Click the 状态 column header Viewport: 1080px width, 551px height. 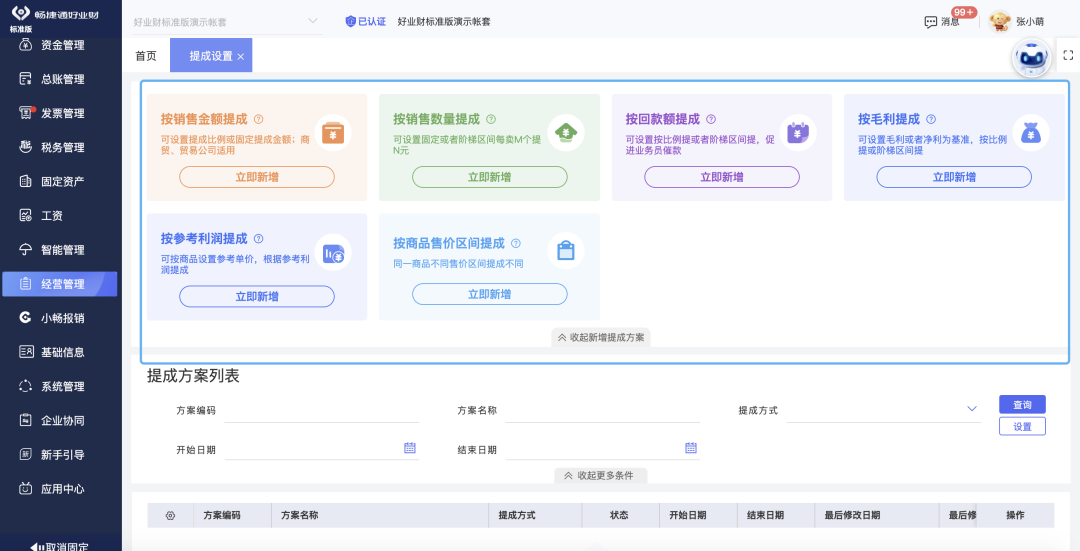click(x=619, y=515)
